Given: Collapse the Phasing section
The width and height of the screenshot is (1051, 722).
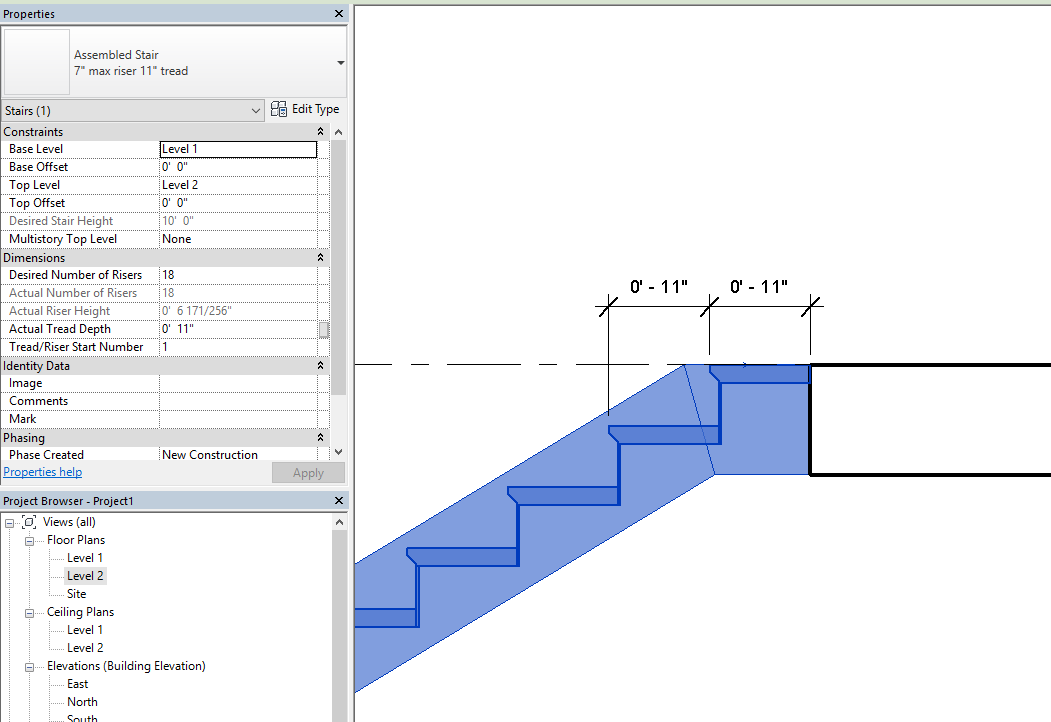Looking at the screenshot, I should pos(320,437).
